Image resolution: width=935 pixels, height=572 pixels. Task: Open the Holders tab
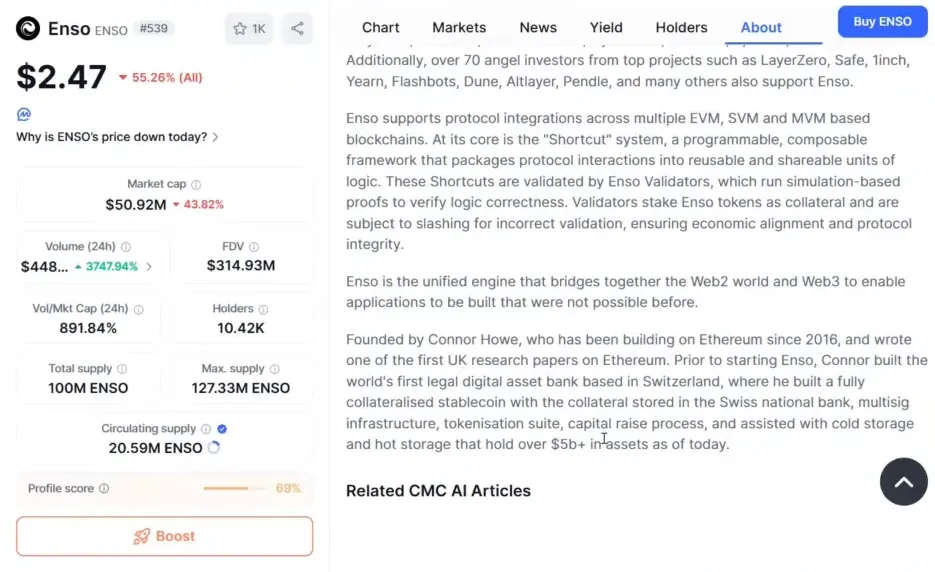click(x=681, y=27)
